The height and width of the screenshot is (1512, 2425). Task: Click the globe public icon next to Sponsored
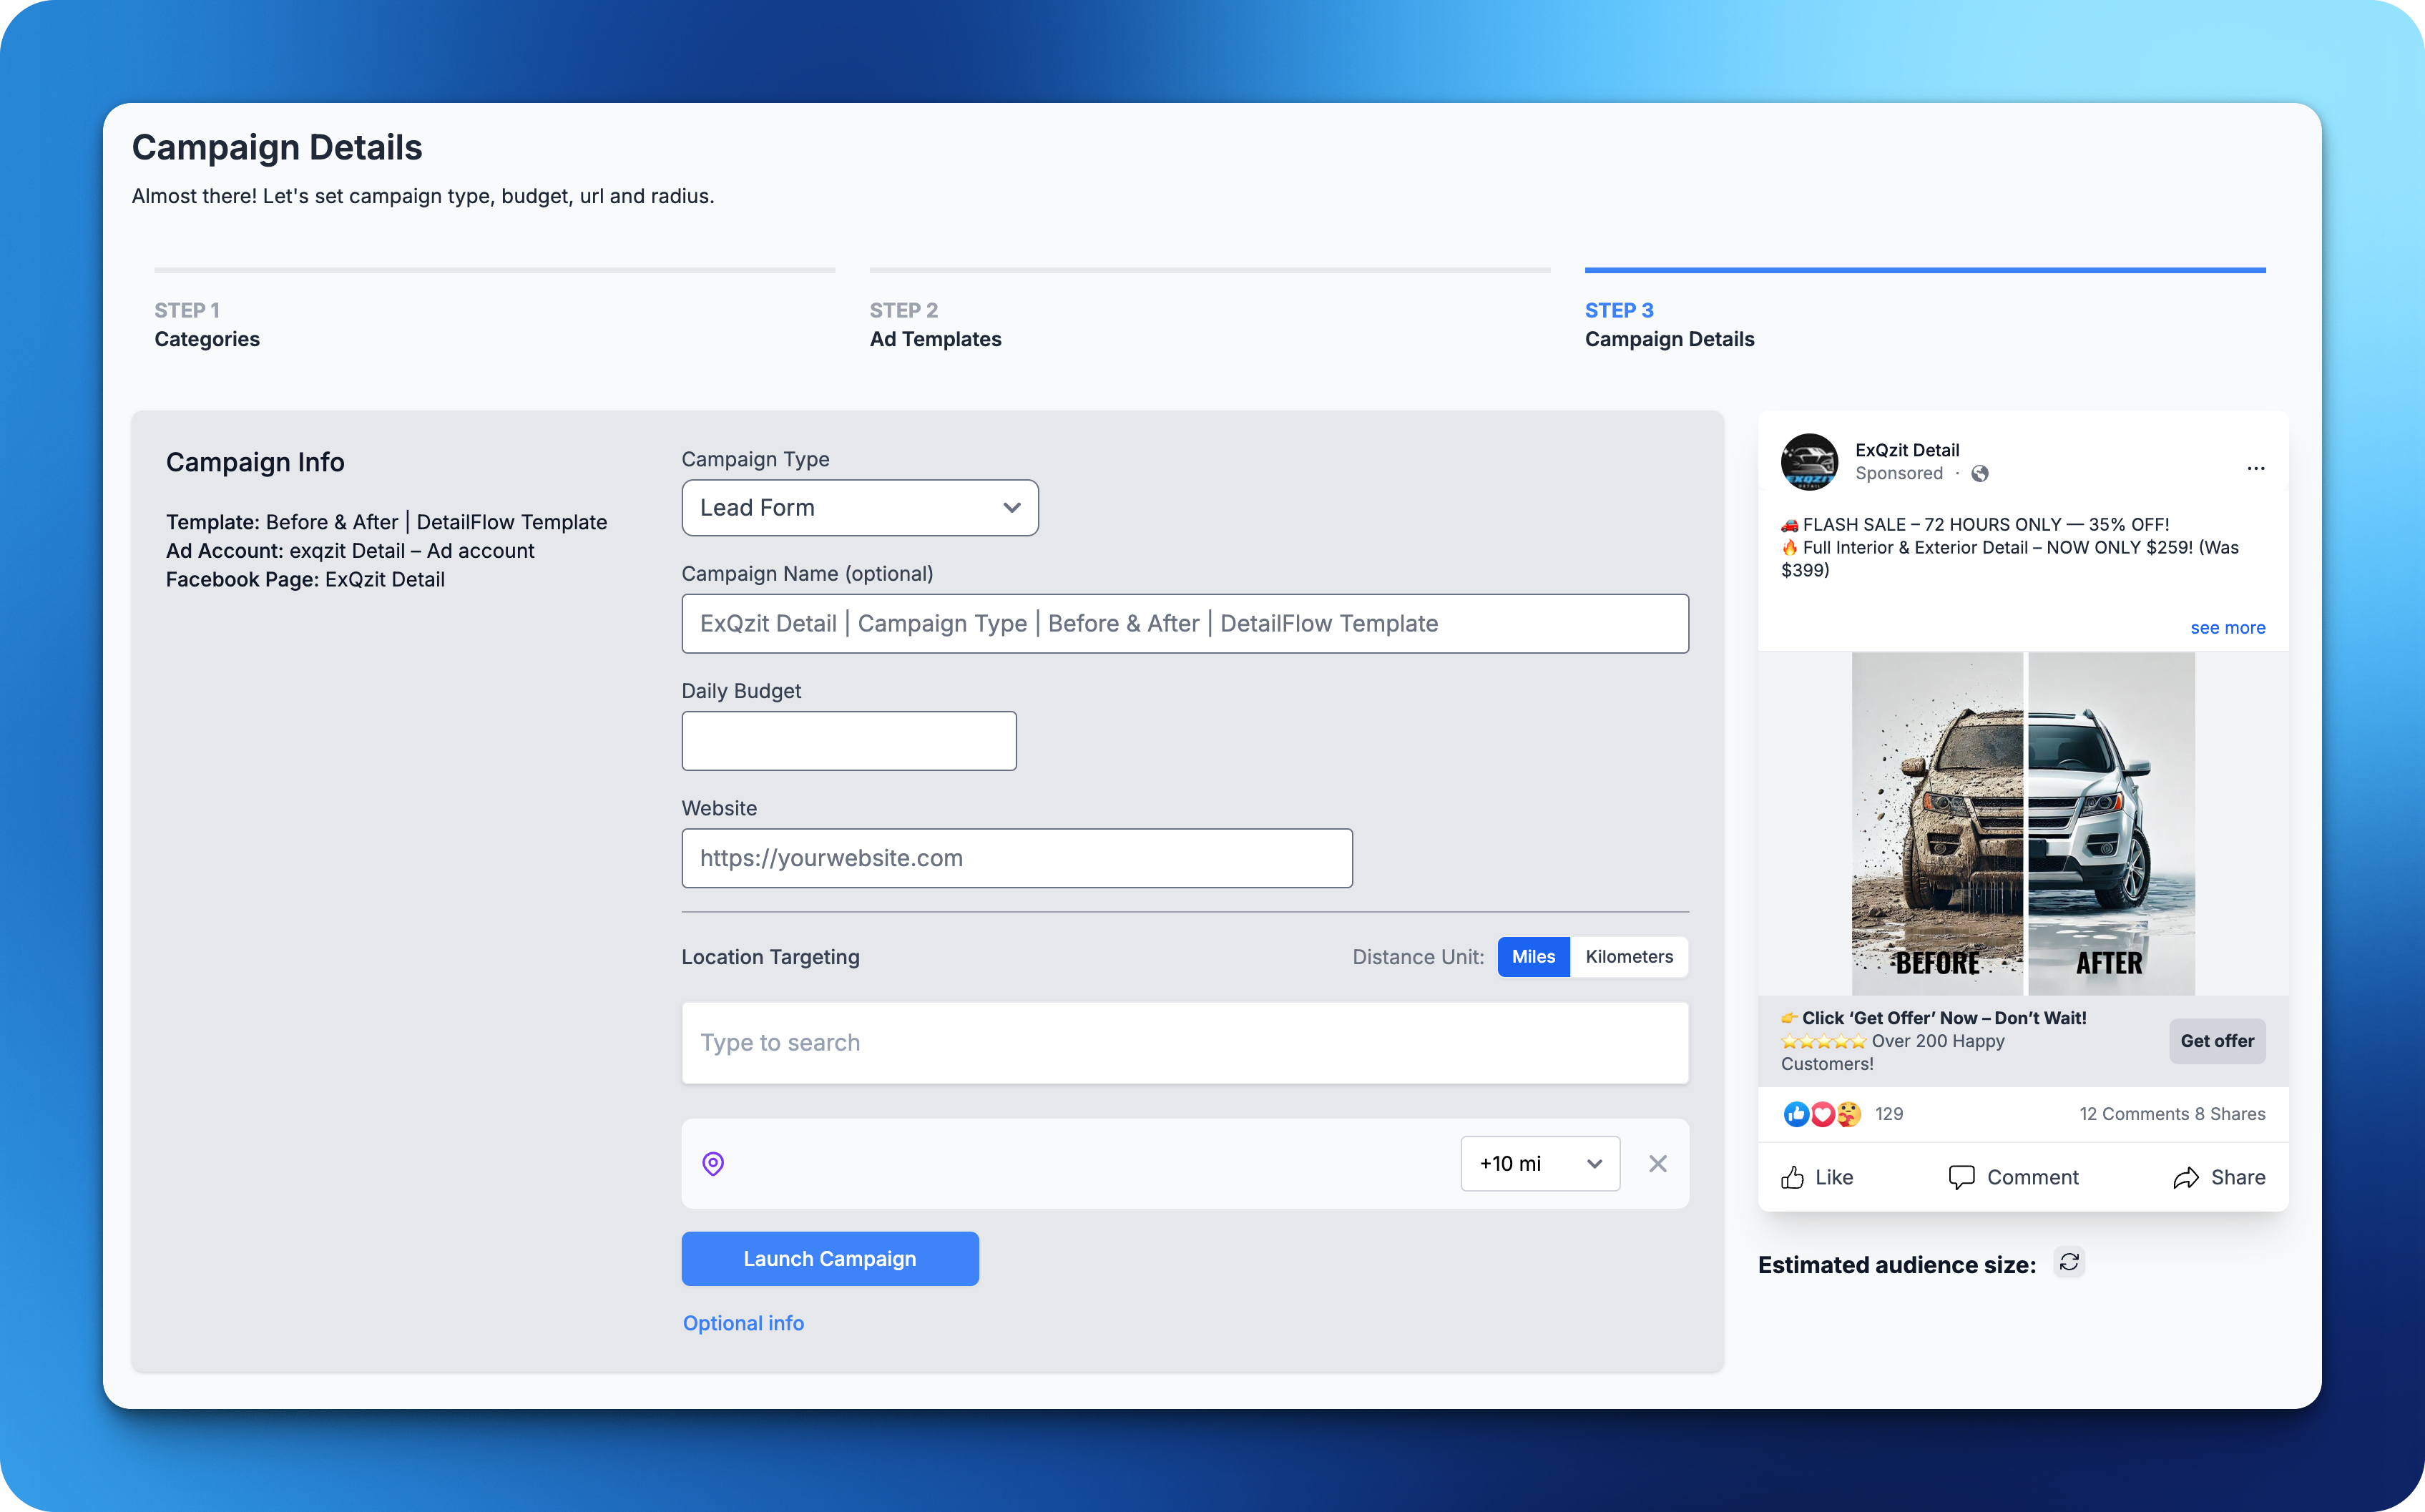tap(1980, 473)
